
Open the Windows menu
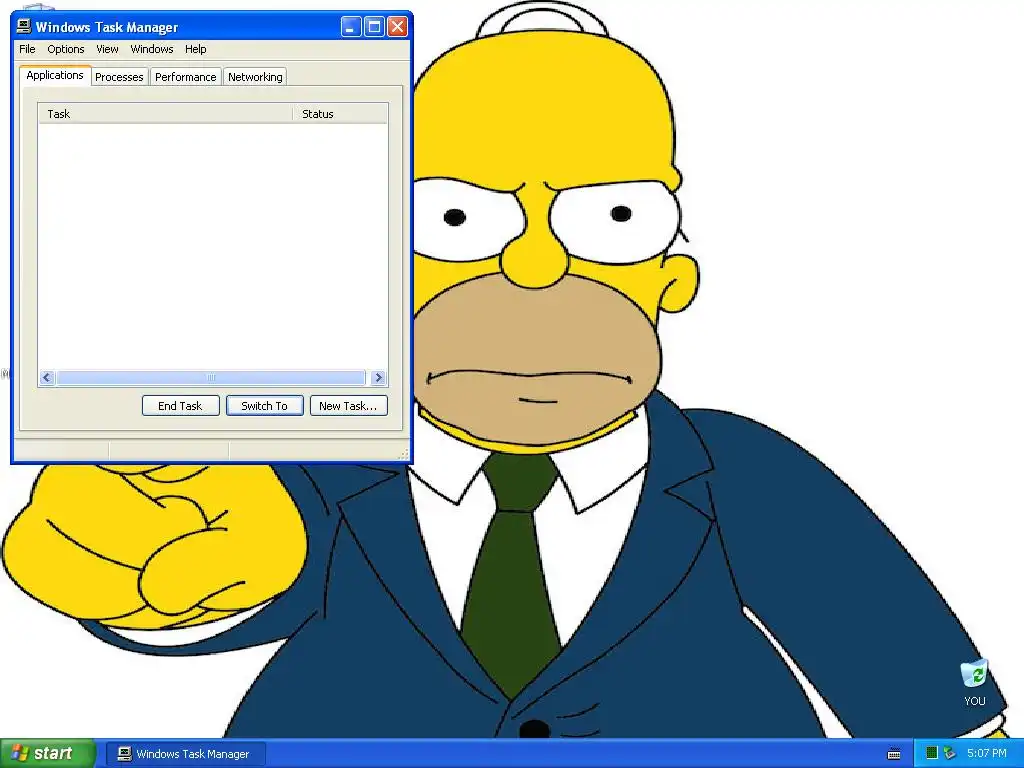(x=152, y=49)
